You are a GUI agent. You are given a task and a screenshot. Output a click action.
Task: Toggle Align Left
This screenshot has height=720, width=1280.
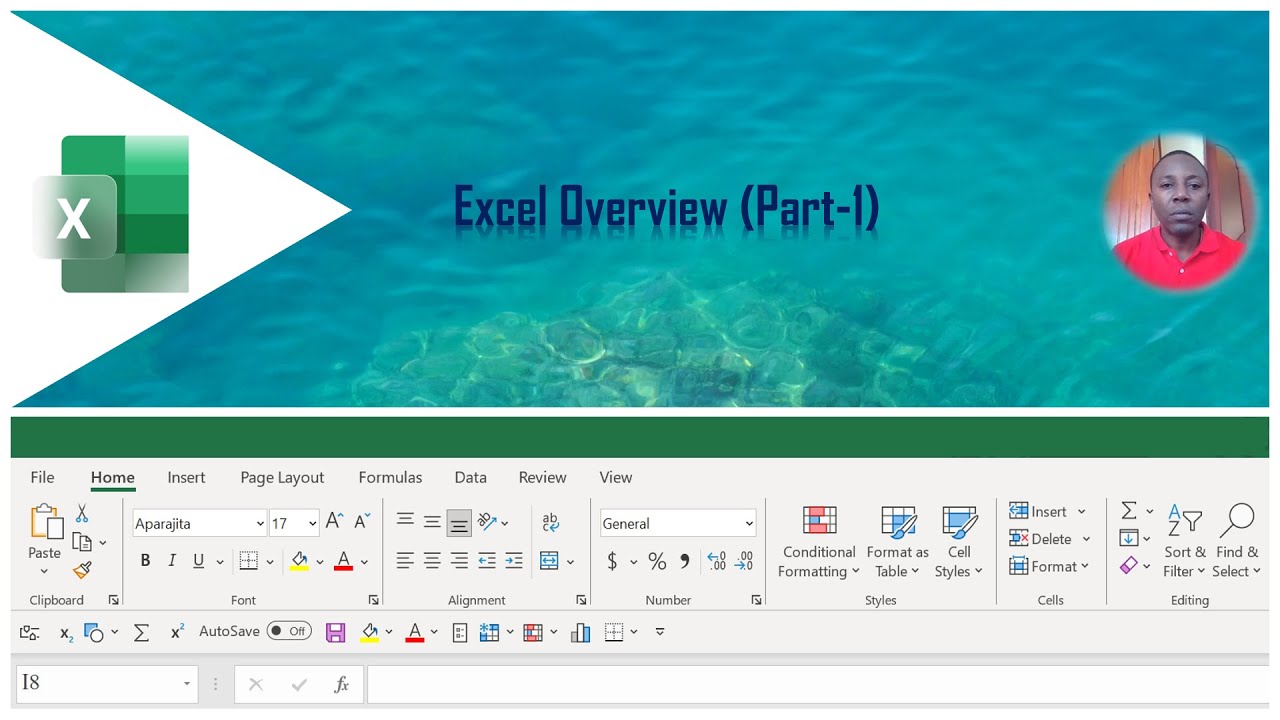click(x=405, y=561)
